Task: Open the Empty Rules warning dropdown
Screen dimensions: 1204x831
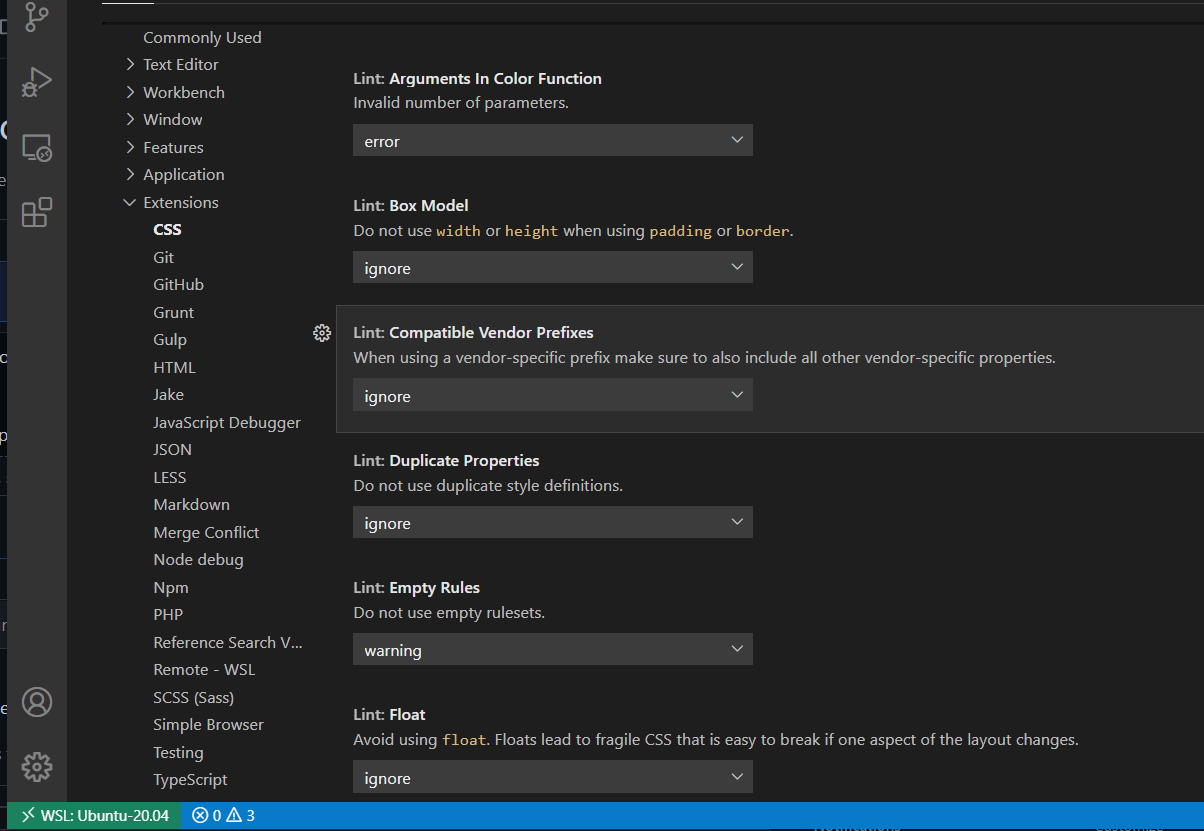Action: tap(552, 649)
